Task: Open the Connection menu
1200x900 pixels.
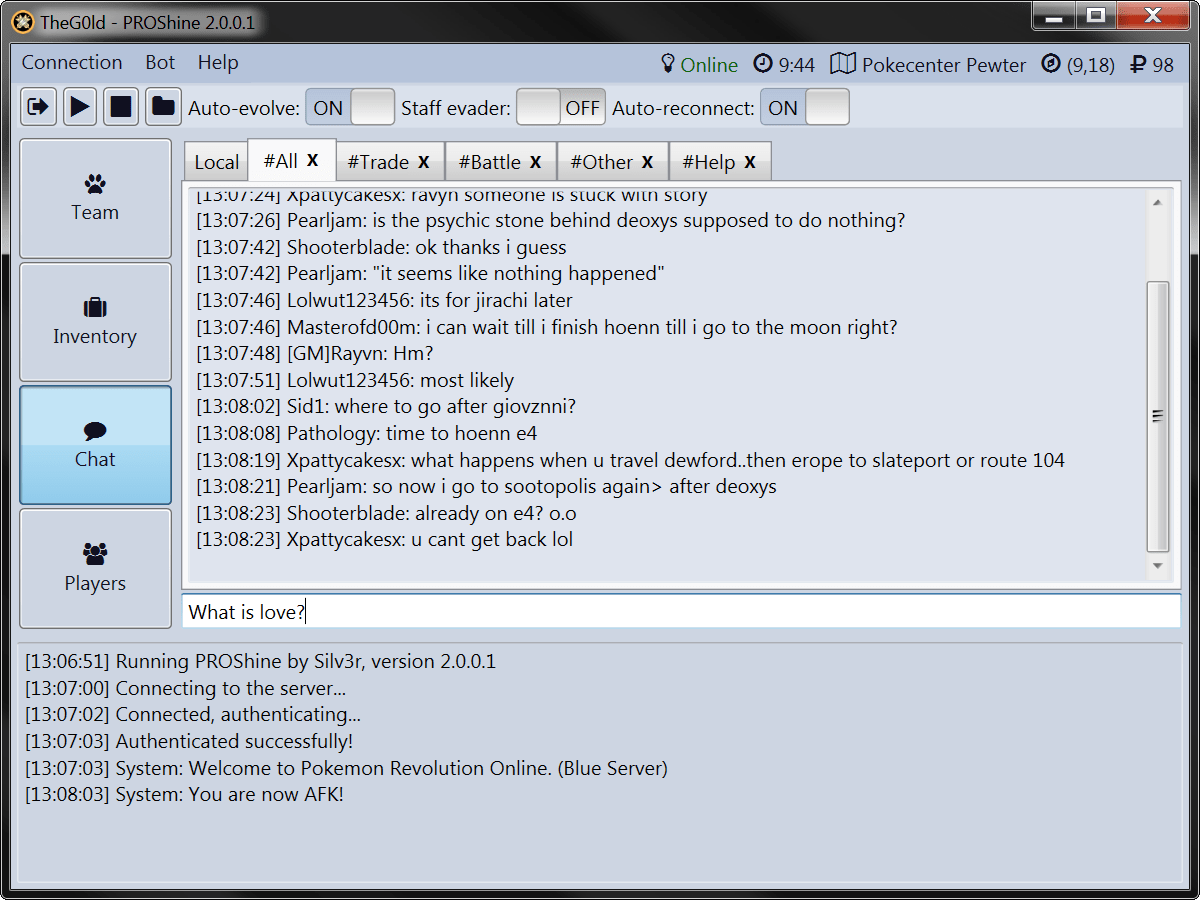Action: tap(71, 62)
